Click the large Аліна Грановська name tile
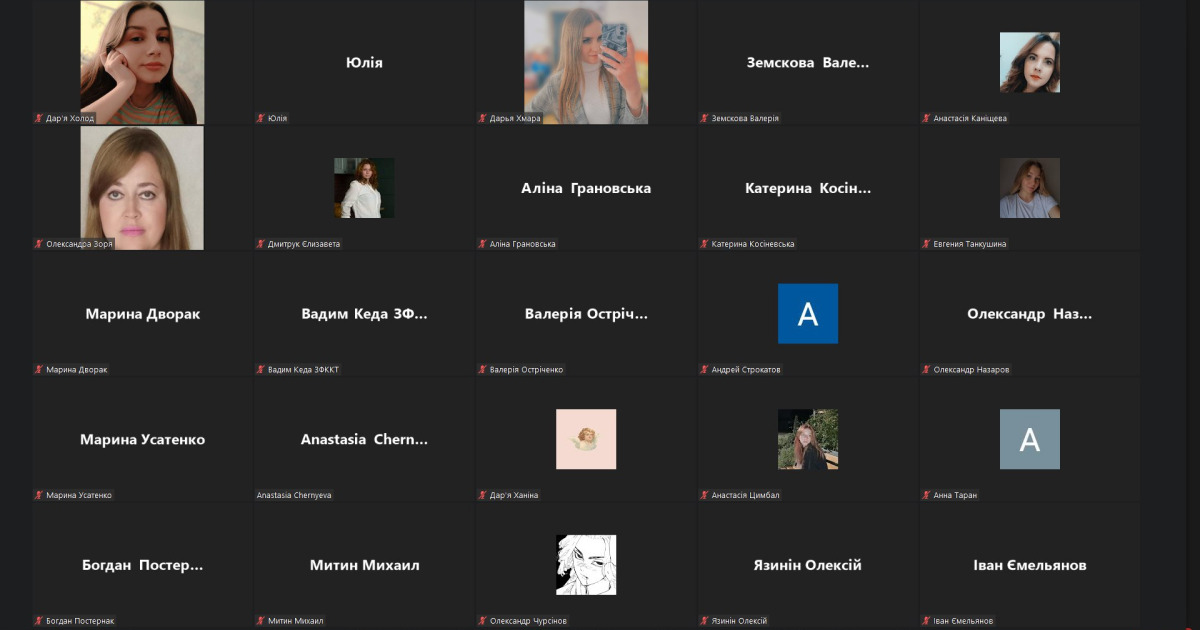Viewport: 1200px width, 630px height. pyautogui.click(x=586, y=188)
